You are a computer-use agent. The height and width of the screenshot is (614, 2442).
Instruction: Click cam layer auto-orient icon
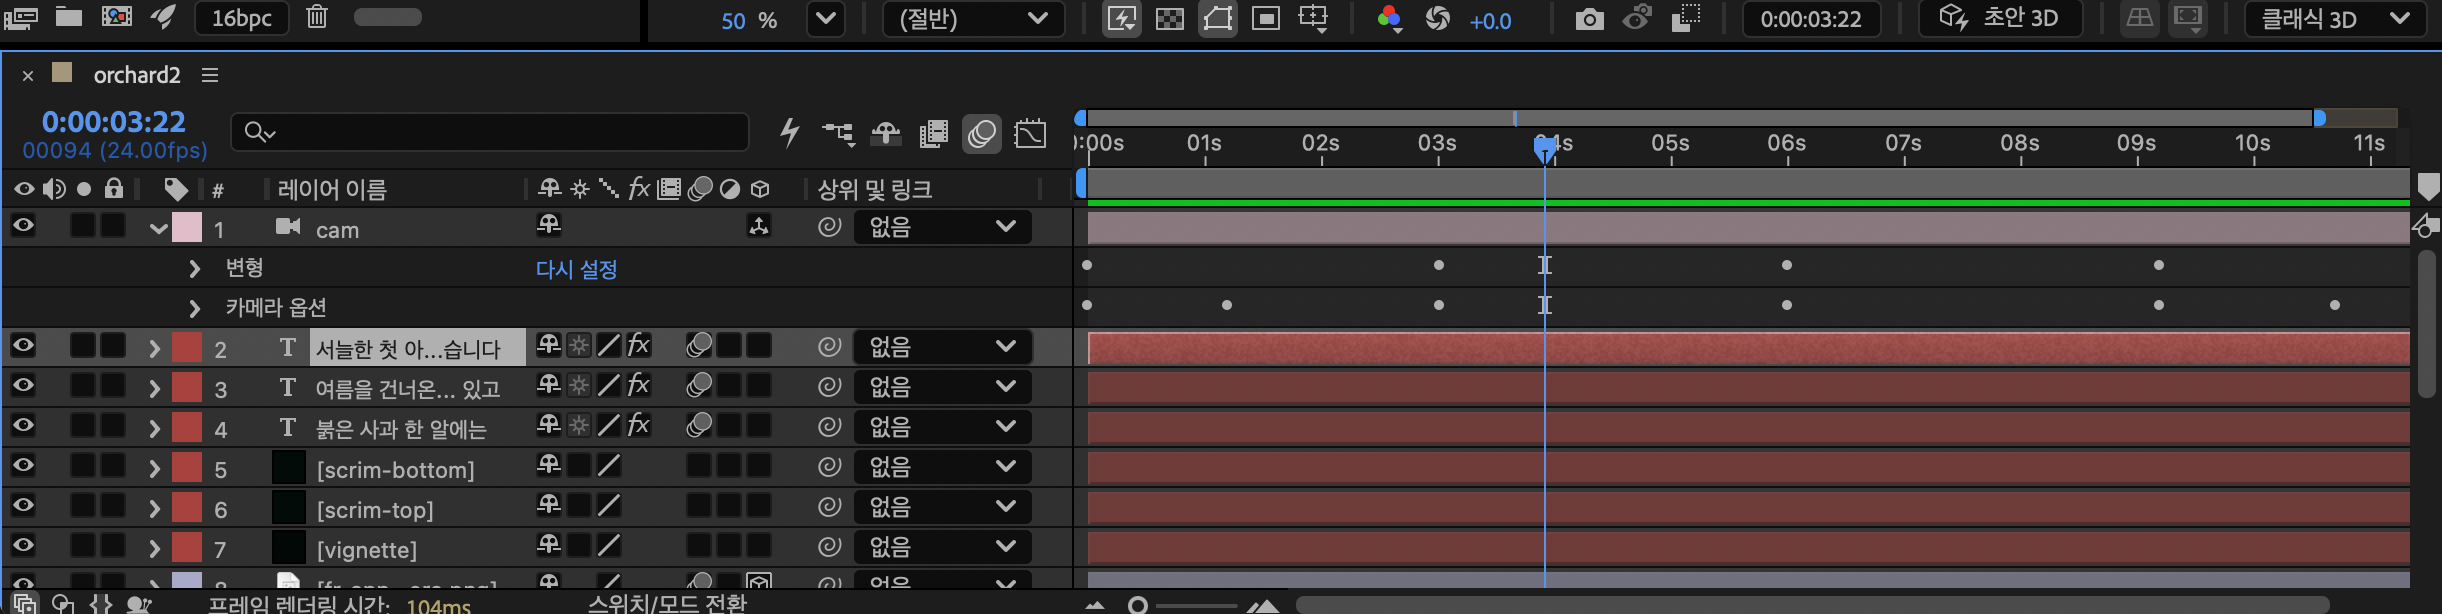click(759, 227)
